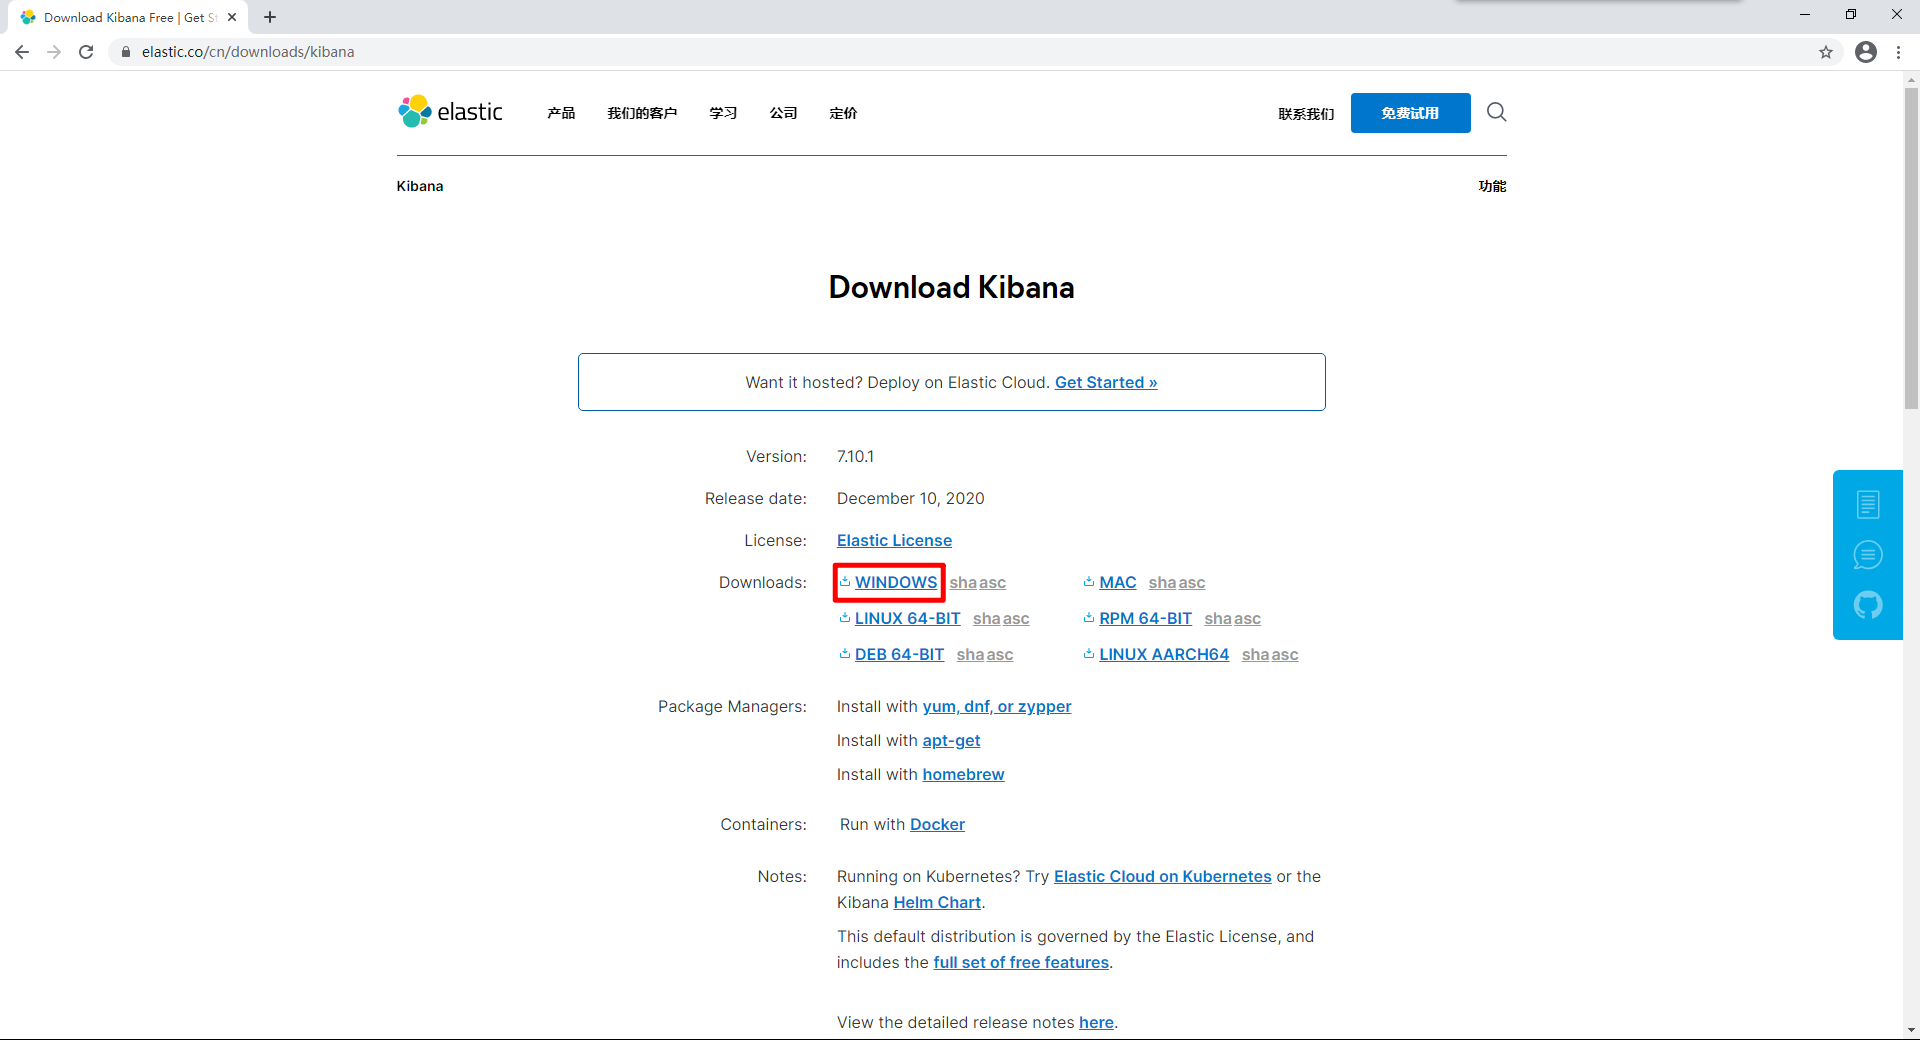View site info via the padlock icon
This screenshot has width=1920, height=1040.
tap(126, 52)
